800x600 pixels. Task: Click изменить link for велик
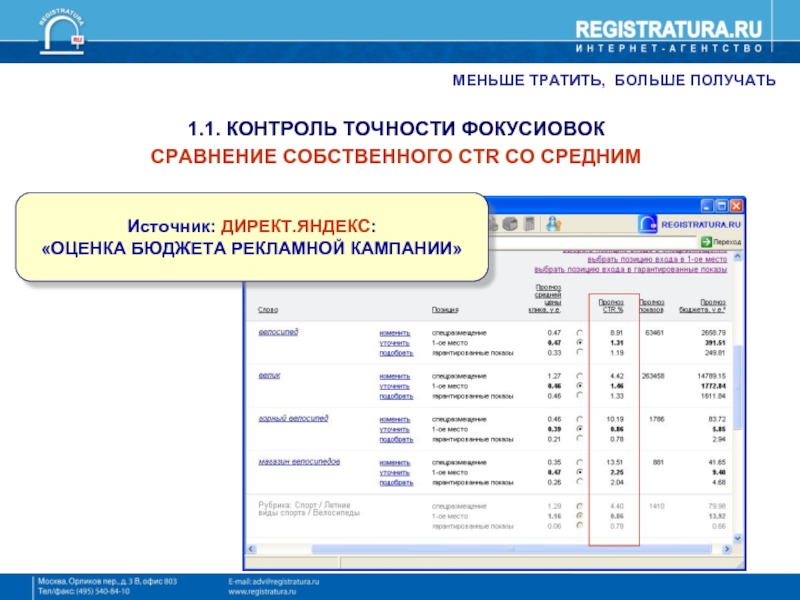pos(394,376)
